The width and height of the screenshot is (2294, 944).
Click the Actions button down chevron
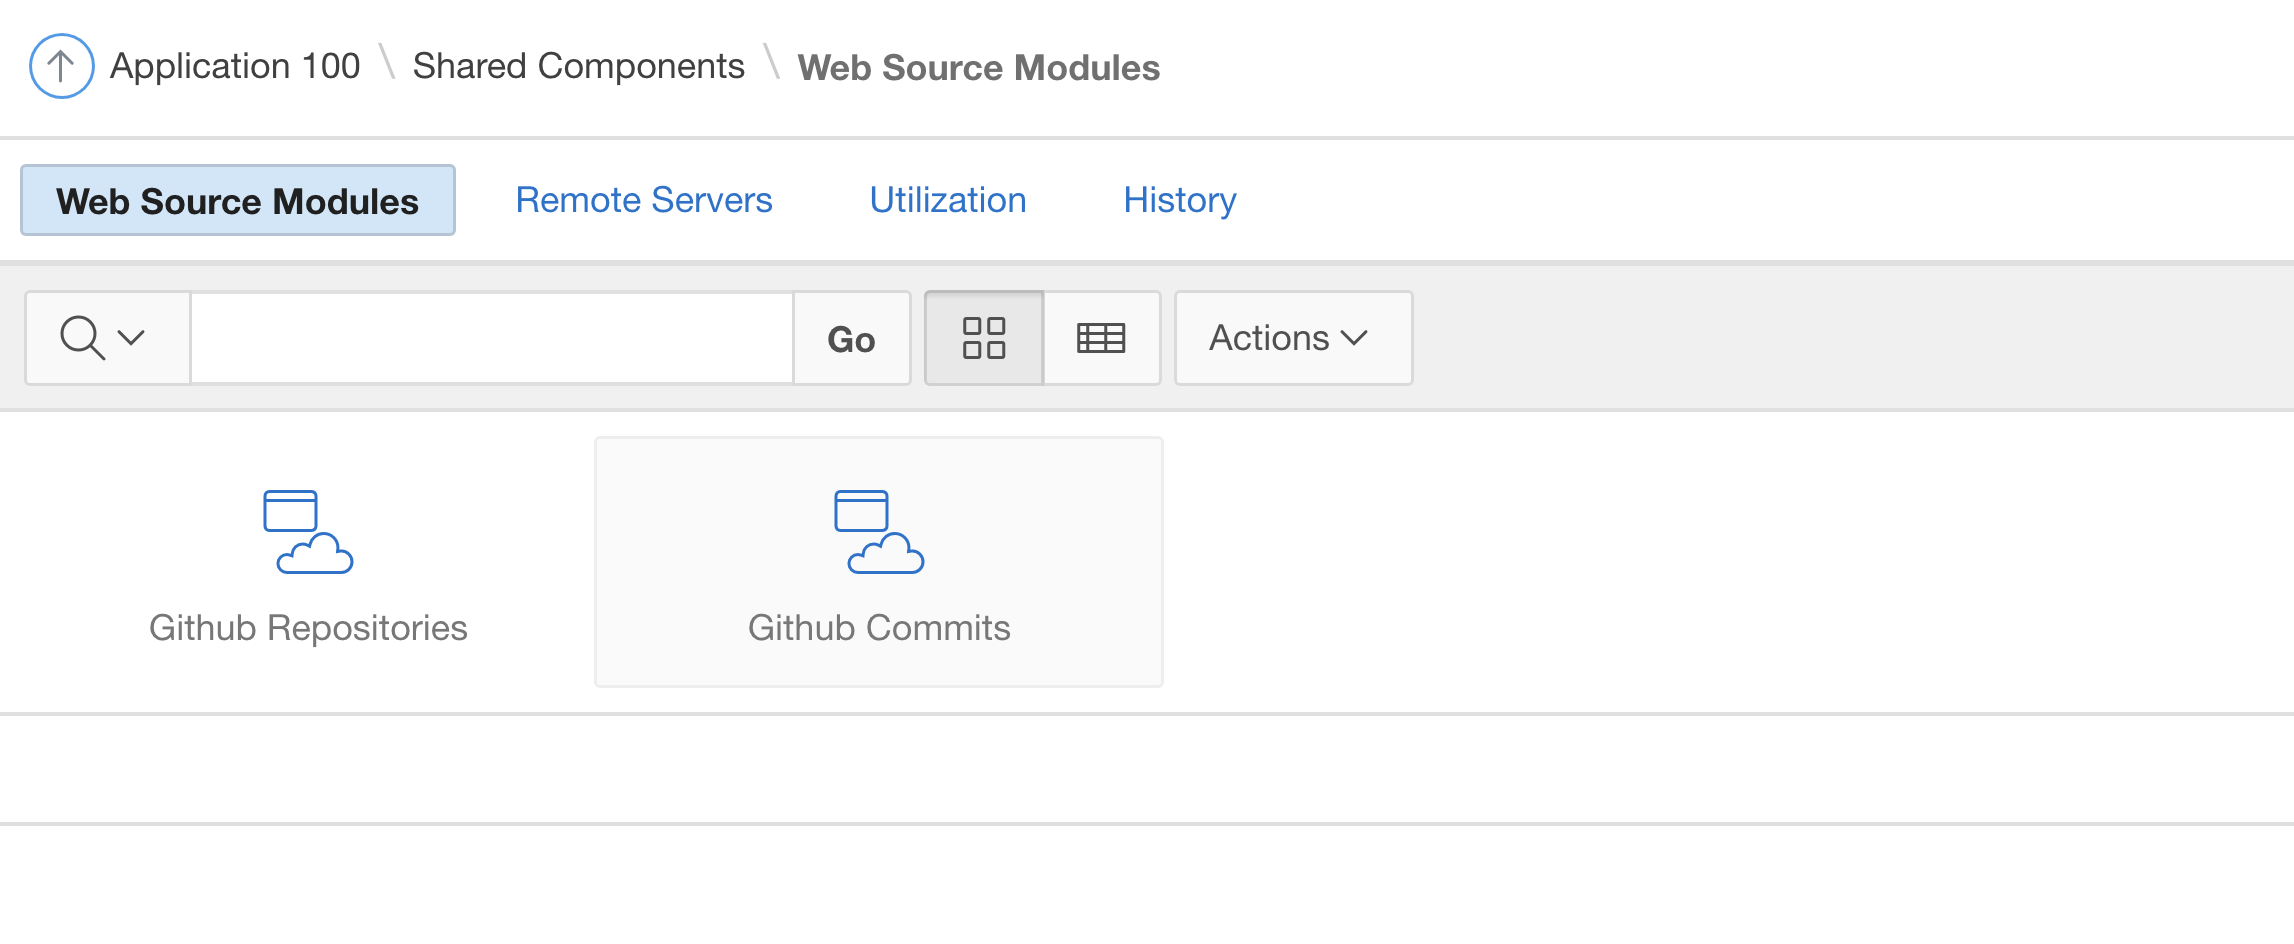click(1355, 338)
